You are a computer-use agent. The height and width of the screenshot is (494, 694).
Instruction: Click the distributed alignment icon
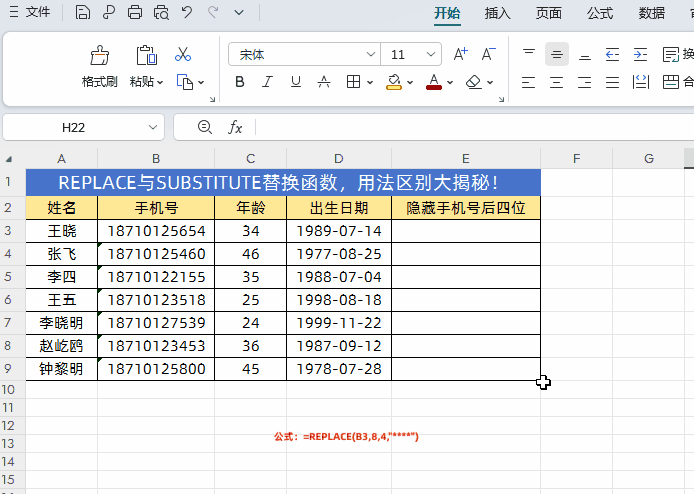pos(640,82)
